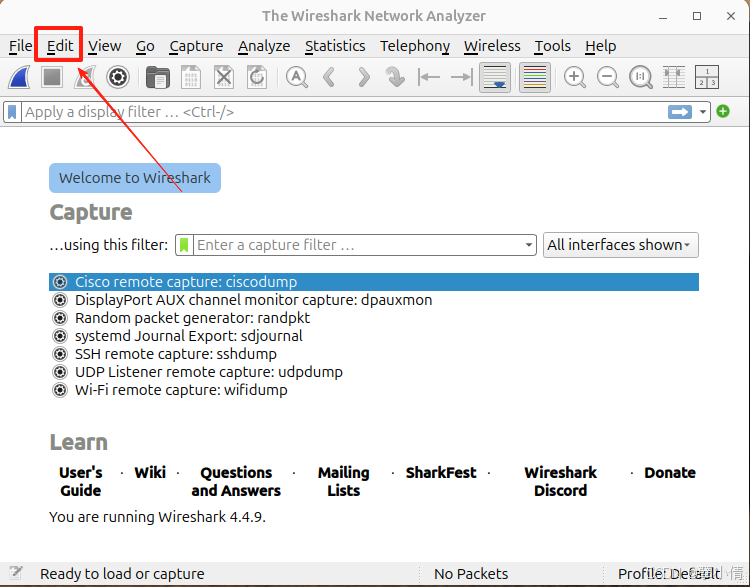The width and height of the screenshot is (750, 587).
Task: Open the Edit menu
Action: 60,46
